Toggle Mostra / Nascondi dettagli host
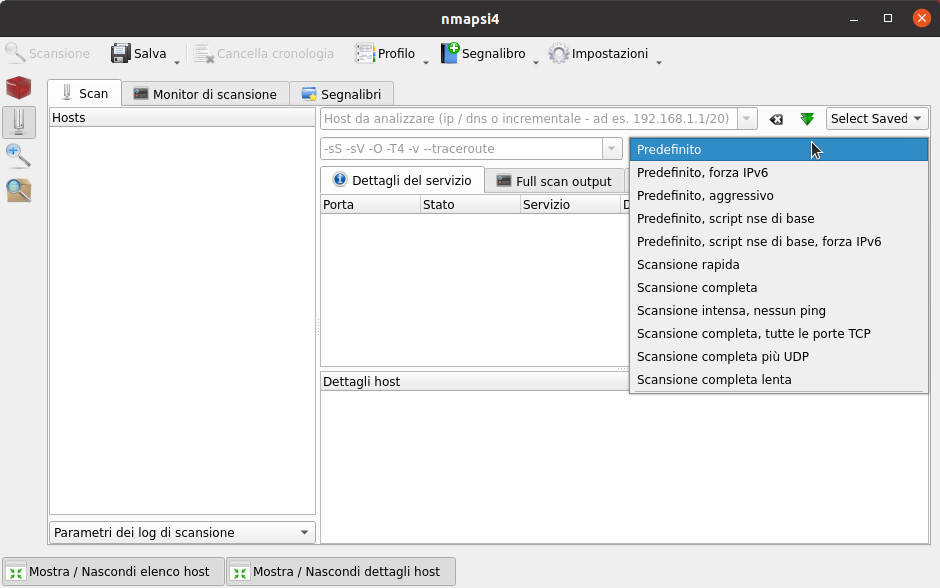940x588 pixels. [x=341, y=572]
